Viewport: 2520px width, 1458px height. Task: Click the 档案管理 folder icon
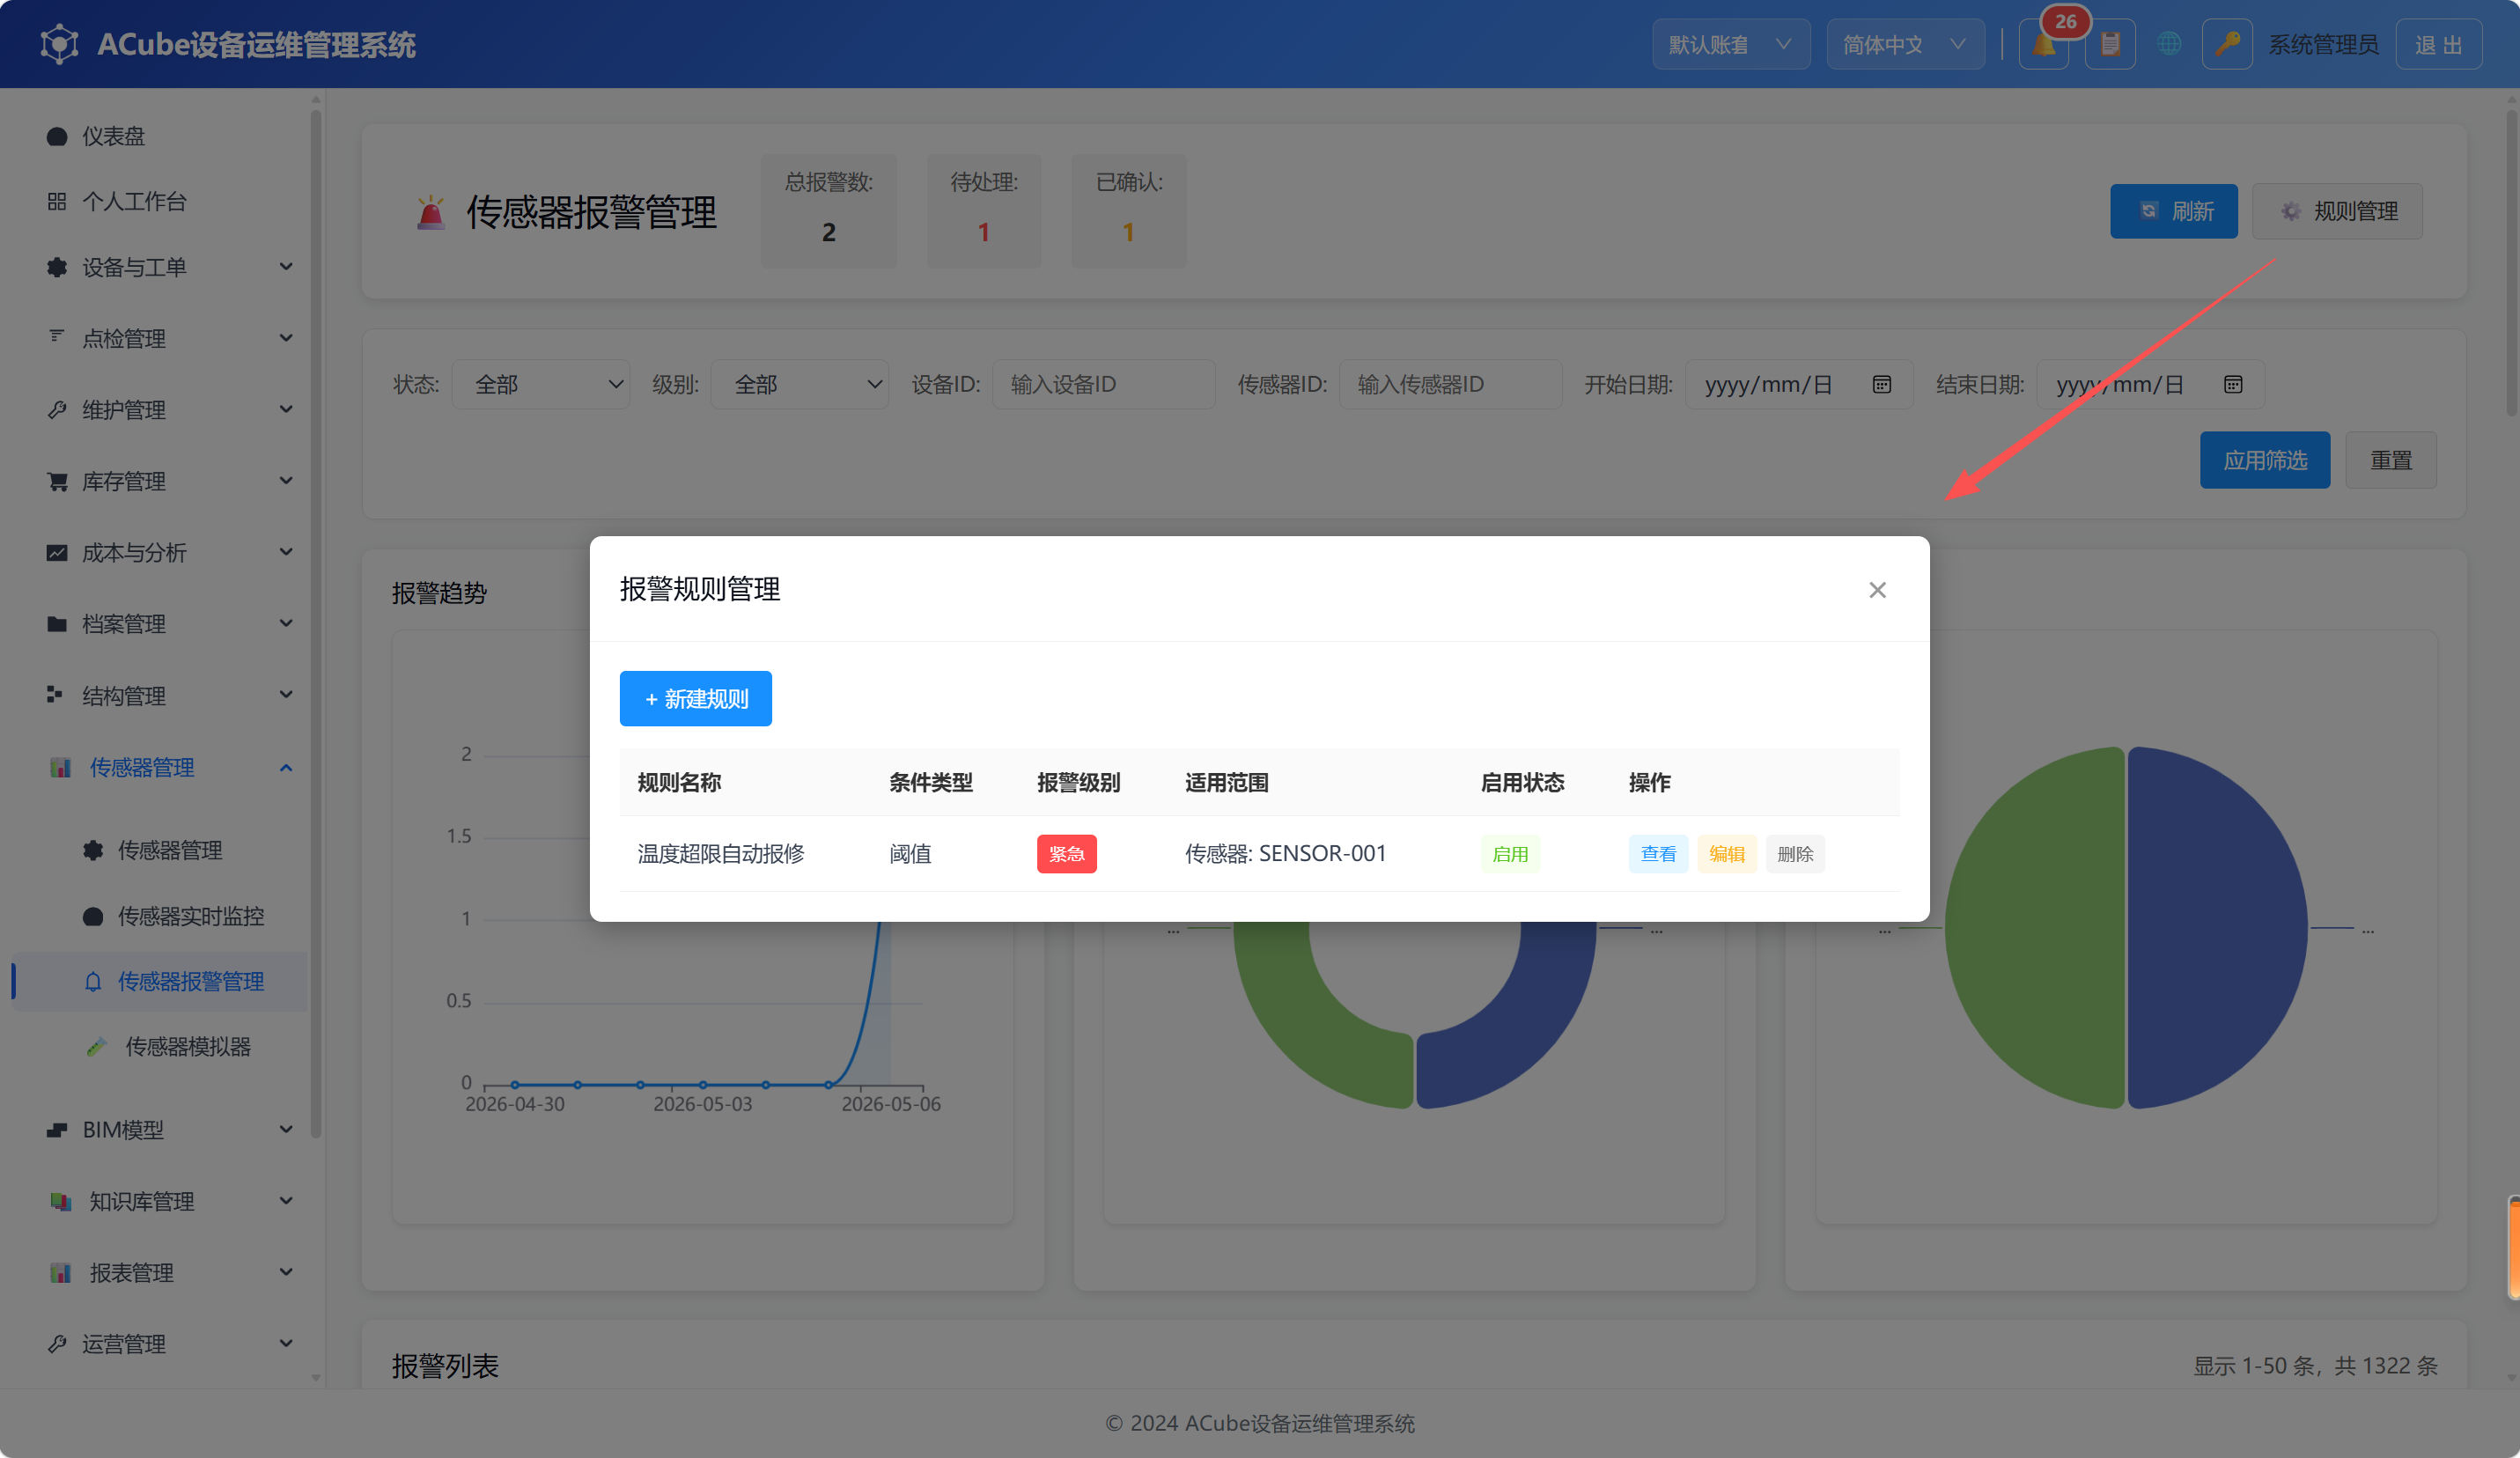coord(57,624)
